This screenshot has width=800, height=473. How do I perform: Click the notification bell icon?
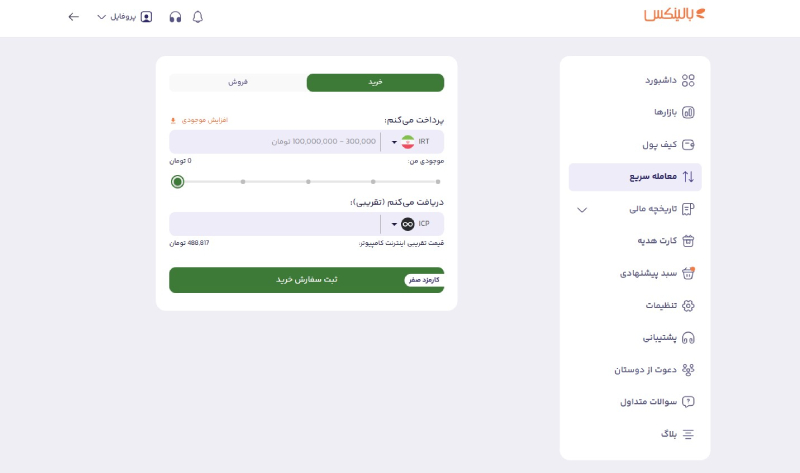pos(197,17)
